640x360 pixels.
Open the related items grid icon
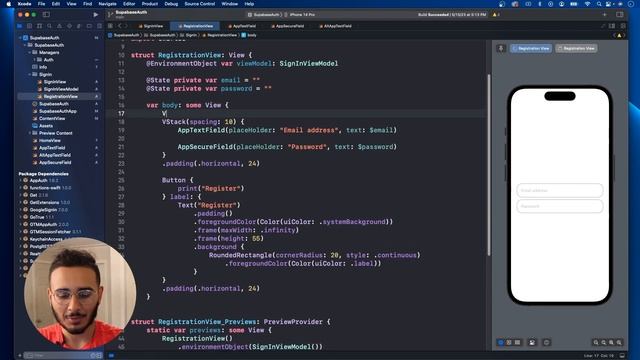point(110,26)
